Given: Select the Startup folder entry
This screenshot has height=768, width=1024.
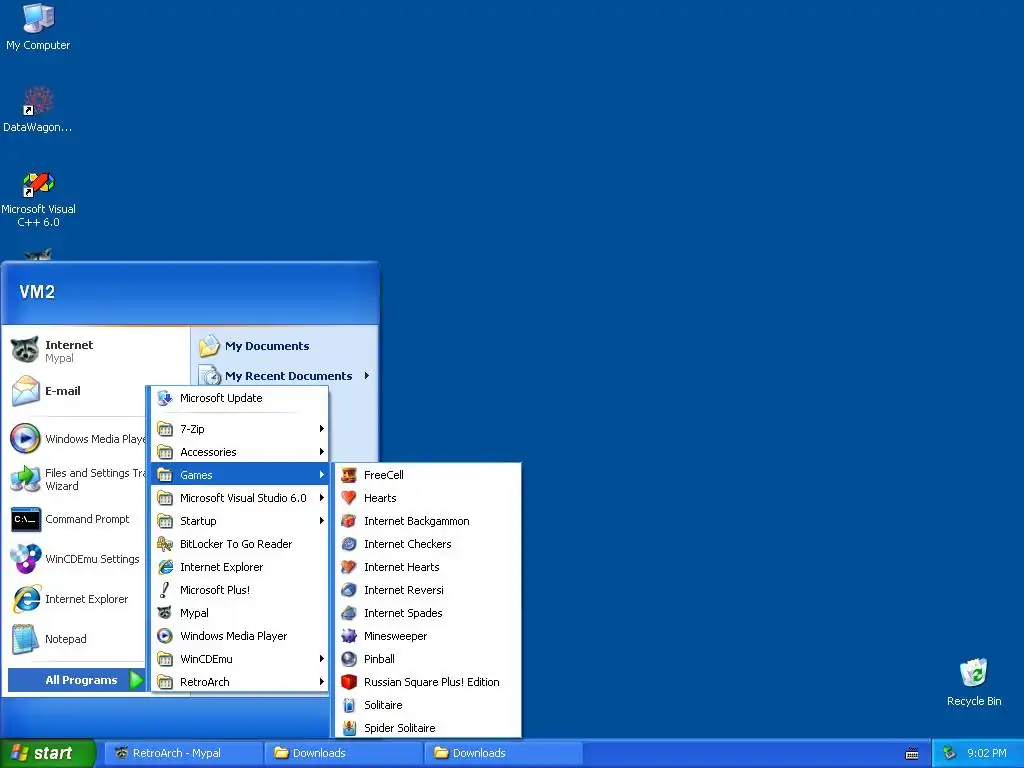Looking at the screenshot, I should tap(240, 520).
